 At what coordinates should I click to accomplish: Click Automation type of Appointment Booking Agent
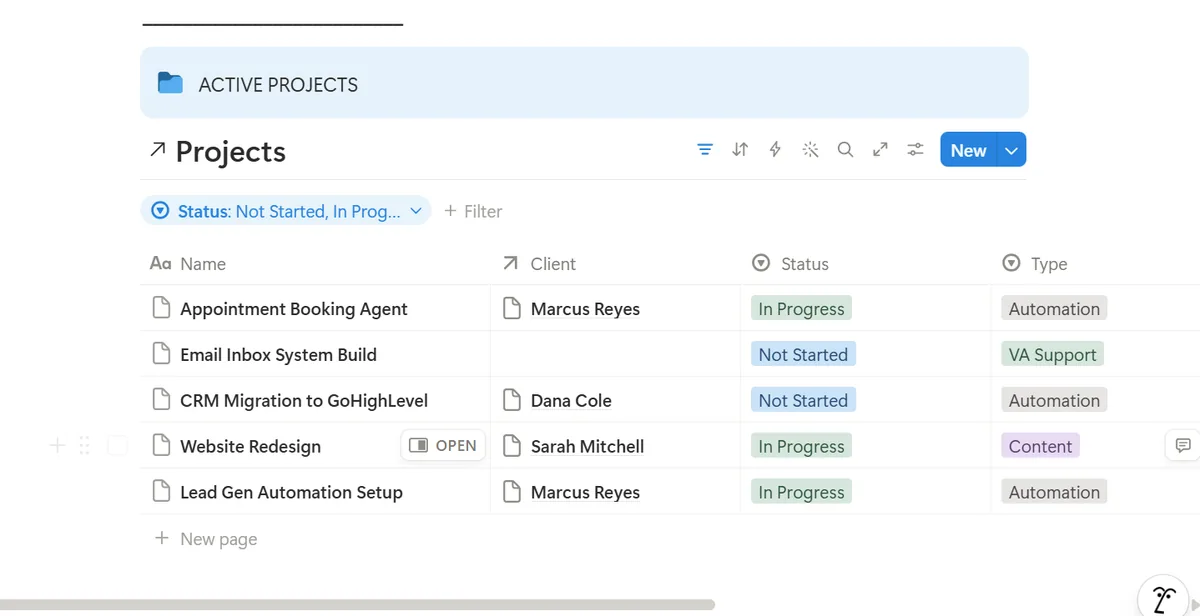point(1054,309)
